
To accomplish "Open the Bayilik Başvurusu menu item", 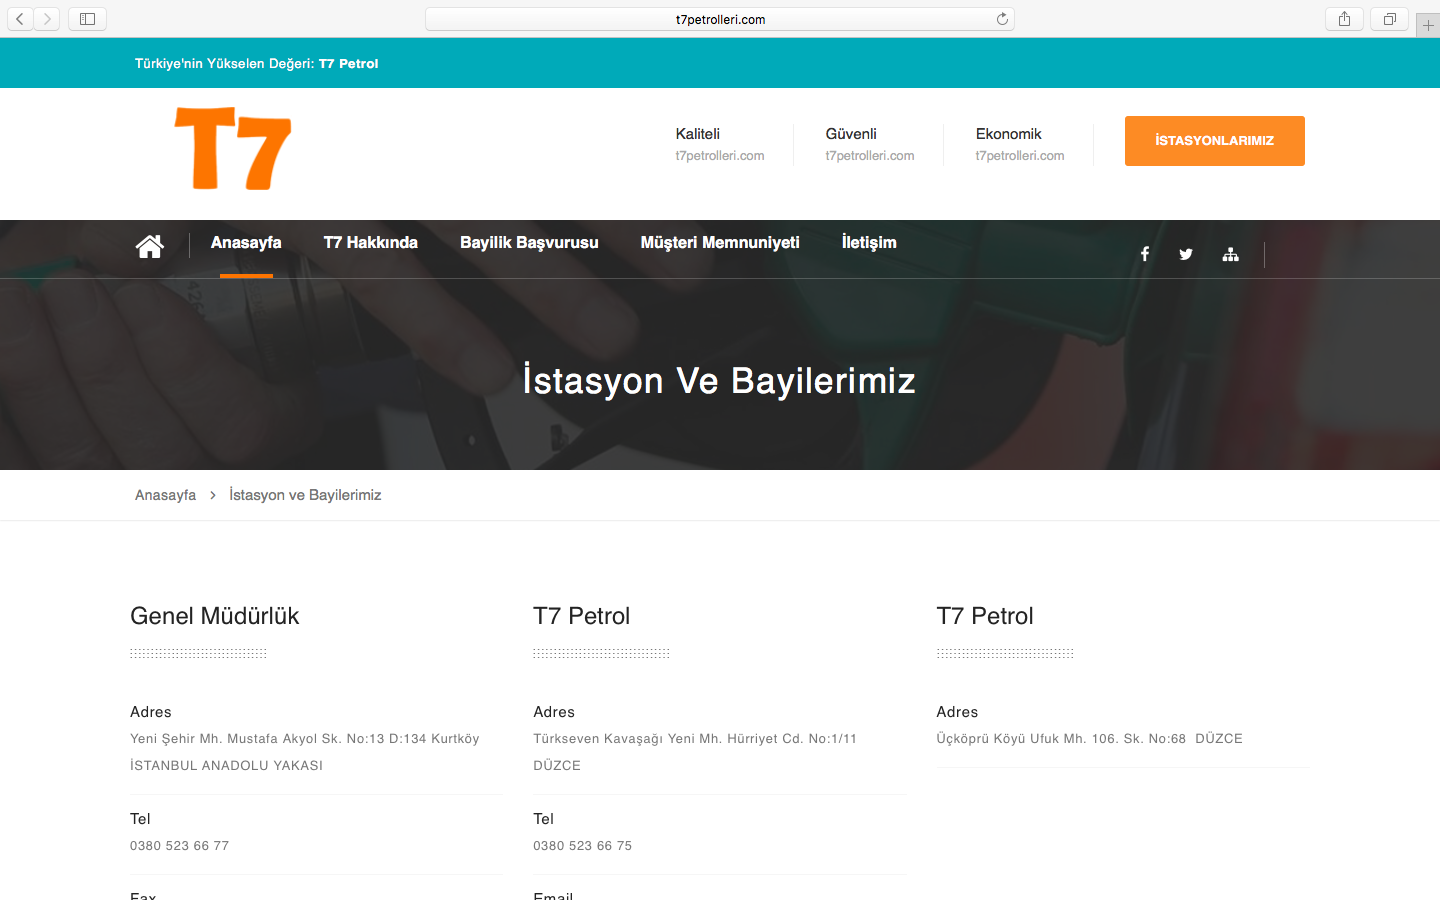I will click(529, 243).
